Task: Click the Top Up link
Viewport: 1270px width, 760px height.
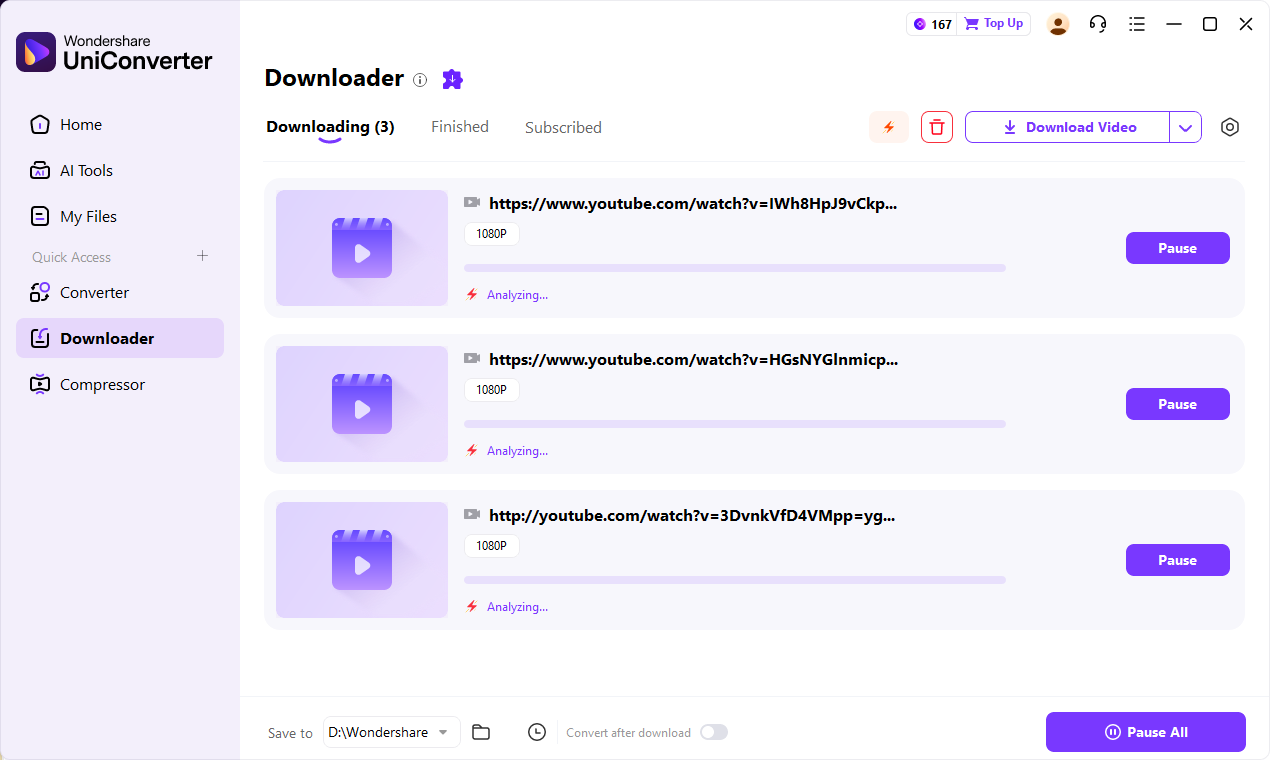Action: click(x=994, y=24)
